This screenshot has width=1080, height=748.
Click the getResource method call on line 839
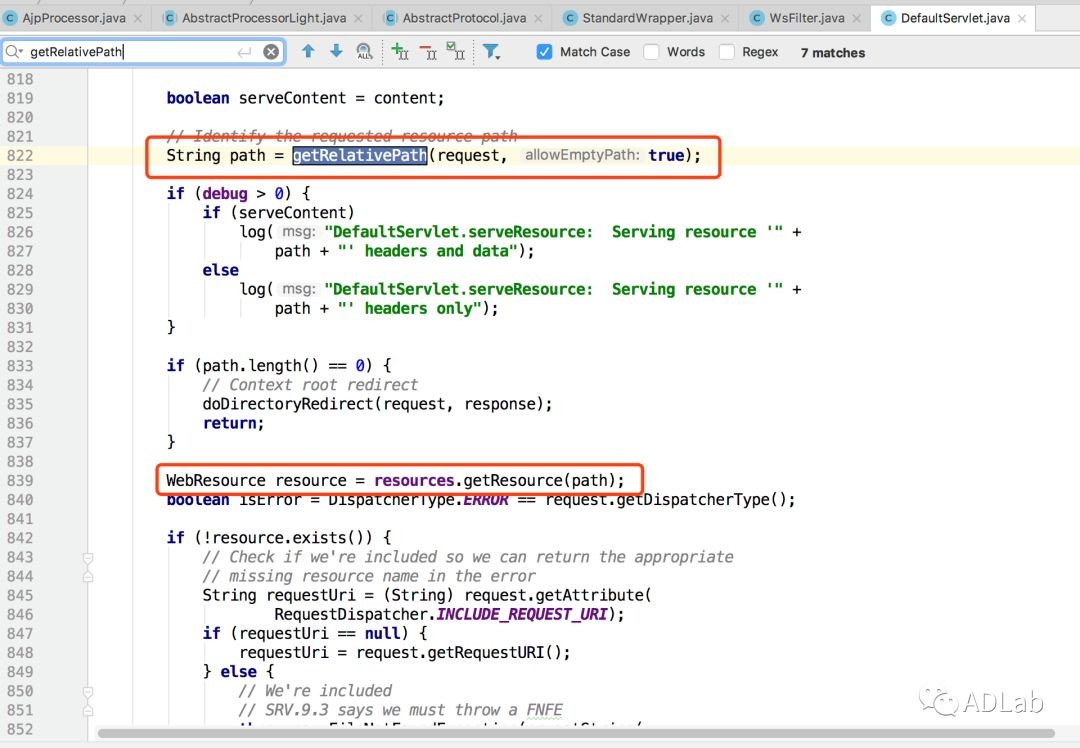coord(509,480)
